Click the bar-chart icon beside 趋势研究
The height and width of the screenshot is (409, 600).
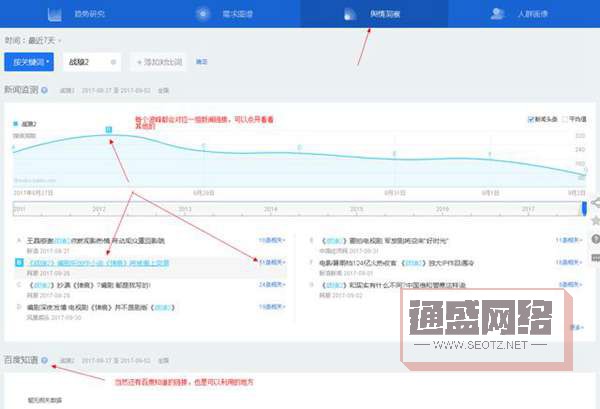(55, 14)
